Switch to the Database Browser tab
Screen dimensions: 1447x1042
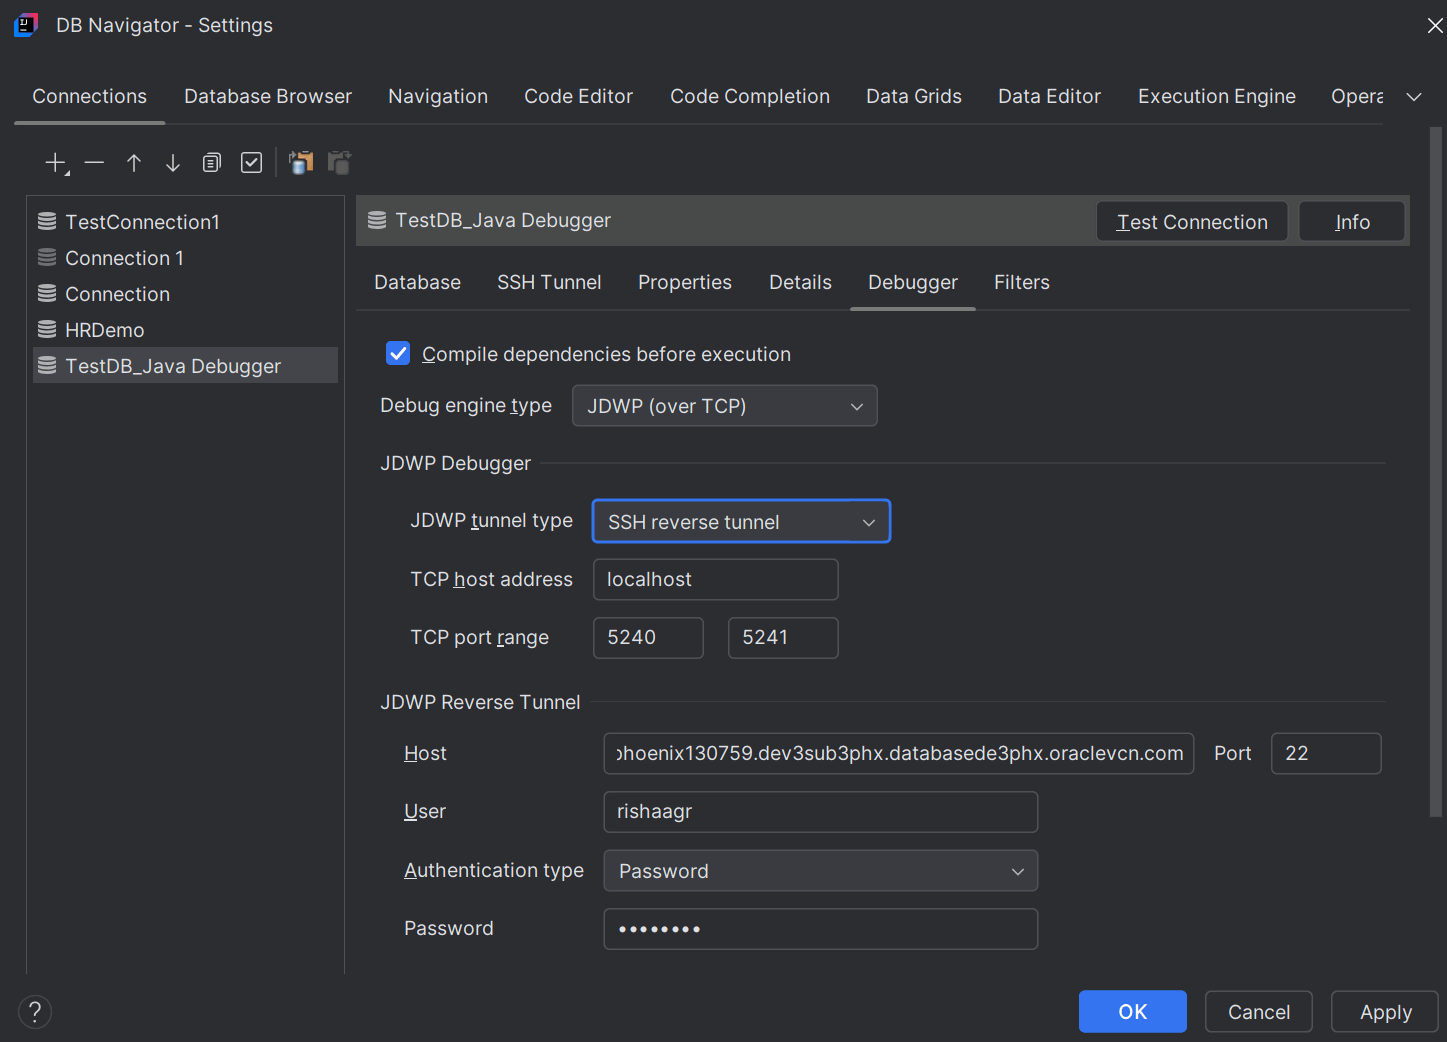pos(268,97)
